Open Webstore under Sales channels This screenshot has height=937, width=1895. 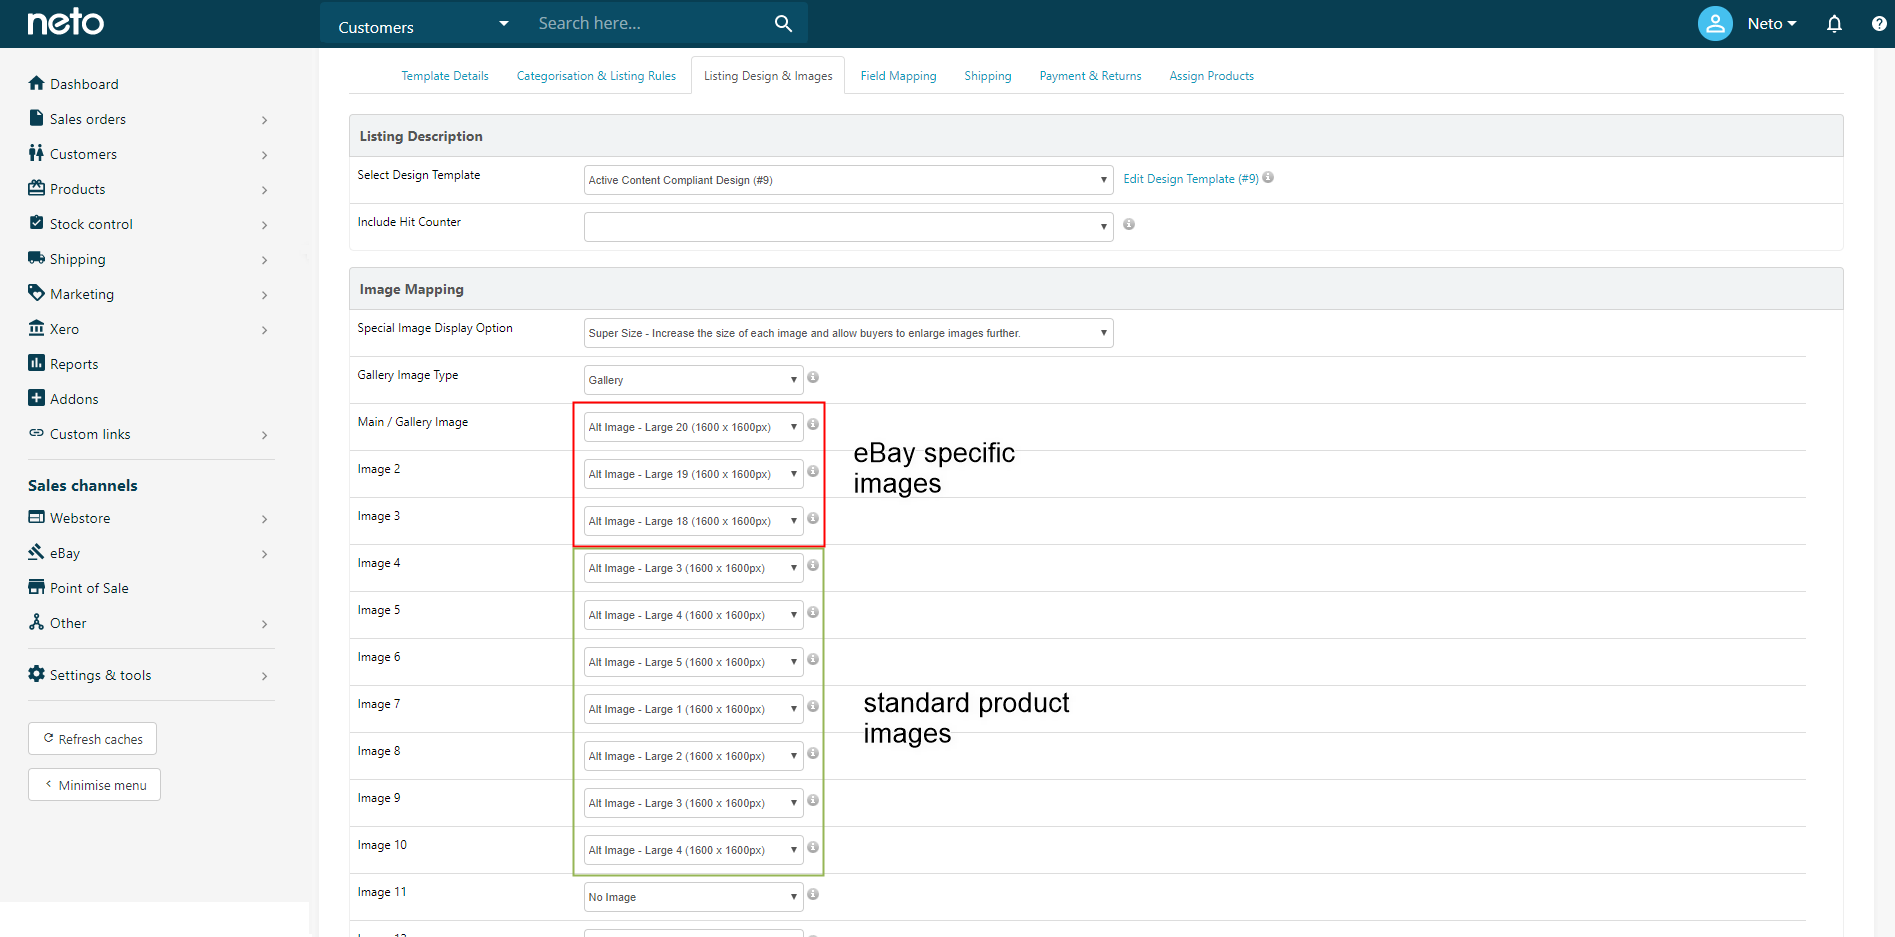tap(80, 518)
